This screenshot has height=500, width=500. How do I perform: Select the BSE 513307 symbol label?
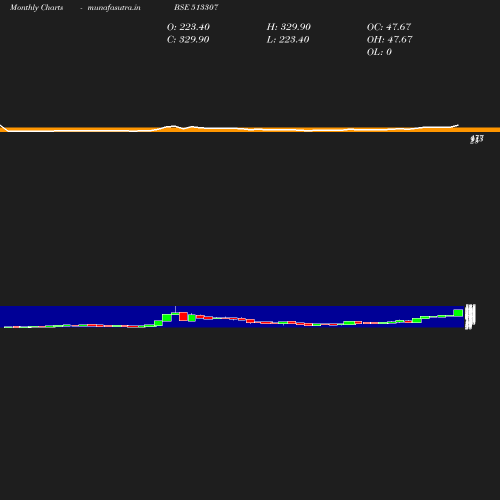click(x=196, y=7)
